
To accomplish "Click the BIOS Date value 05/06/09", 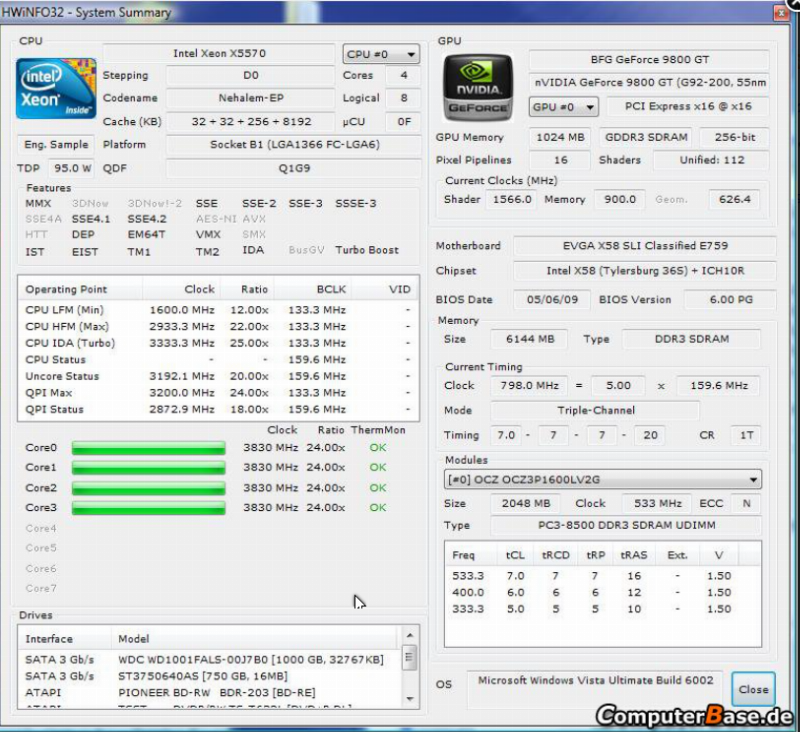I will click(552, 300).
